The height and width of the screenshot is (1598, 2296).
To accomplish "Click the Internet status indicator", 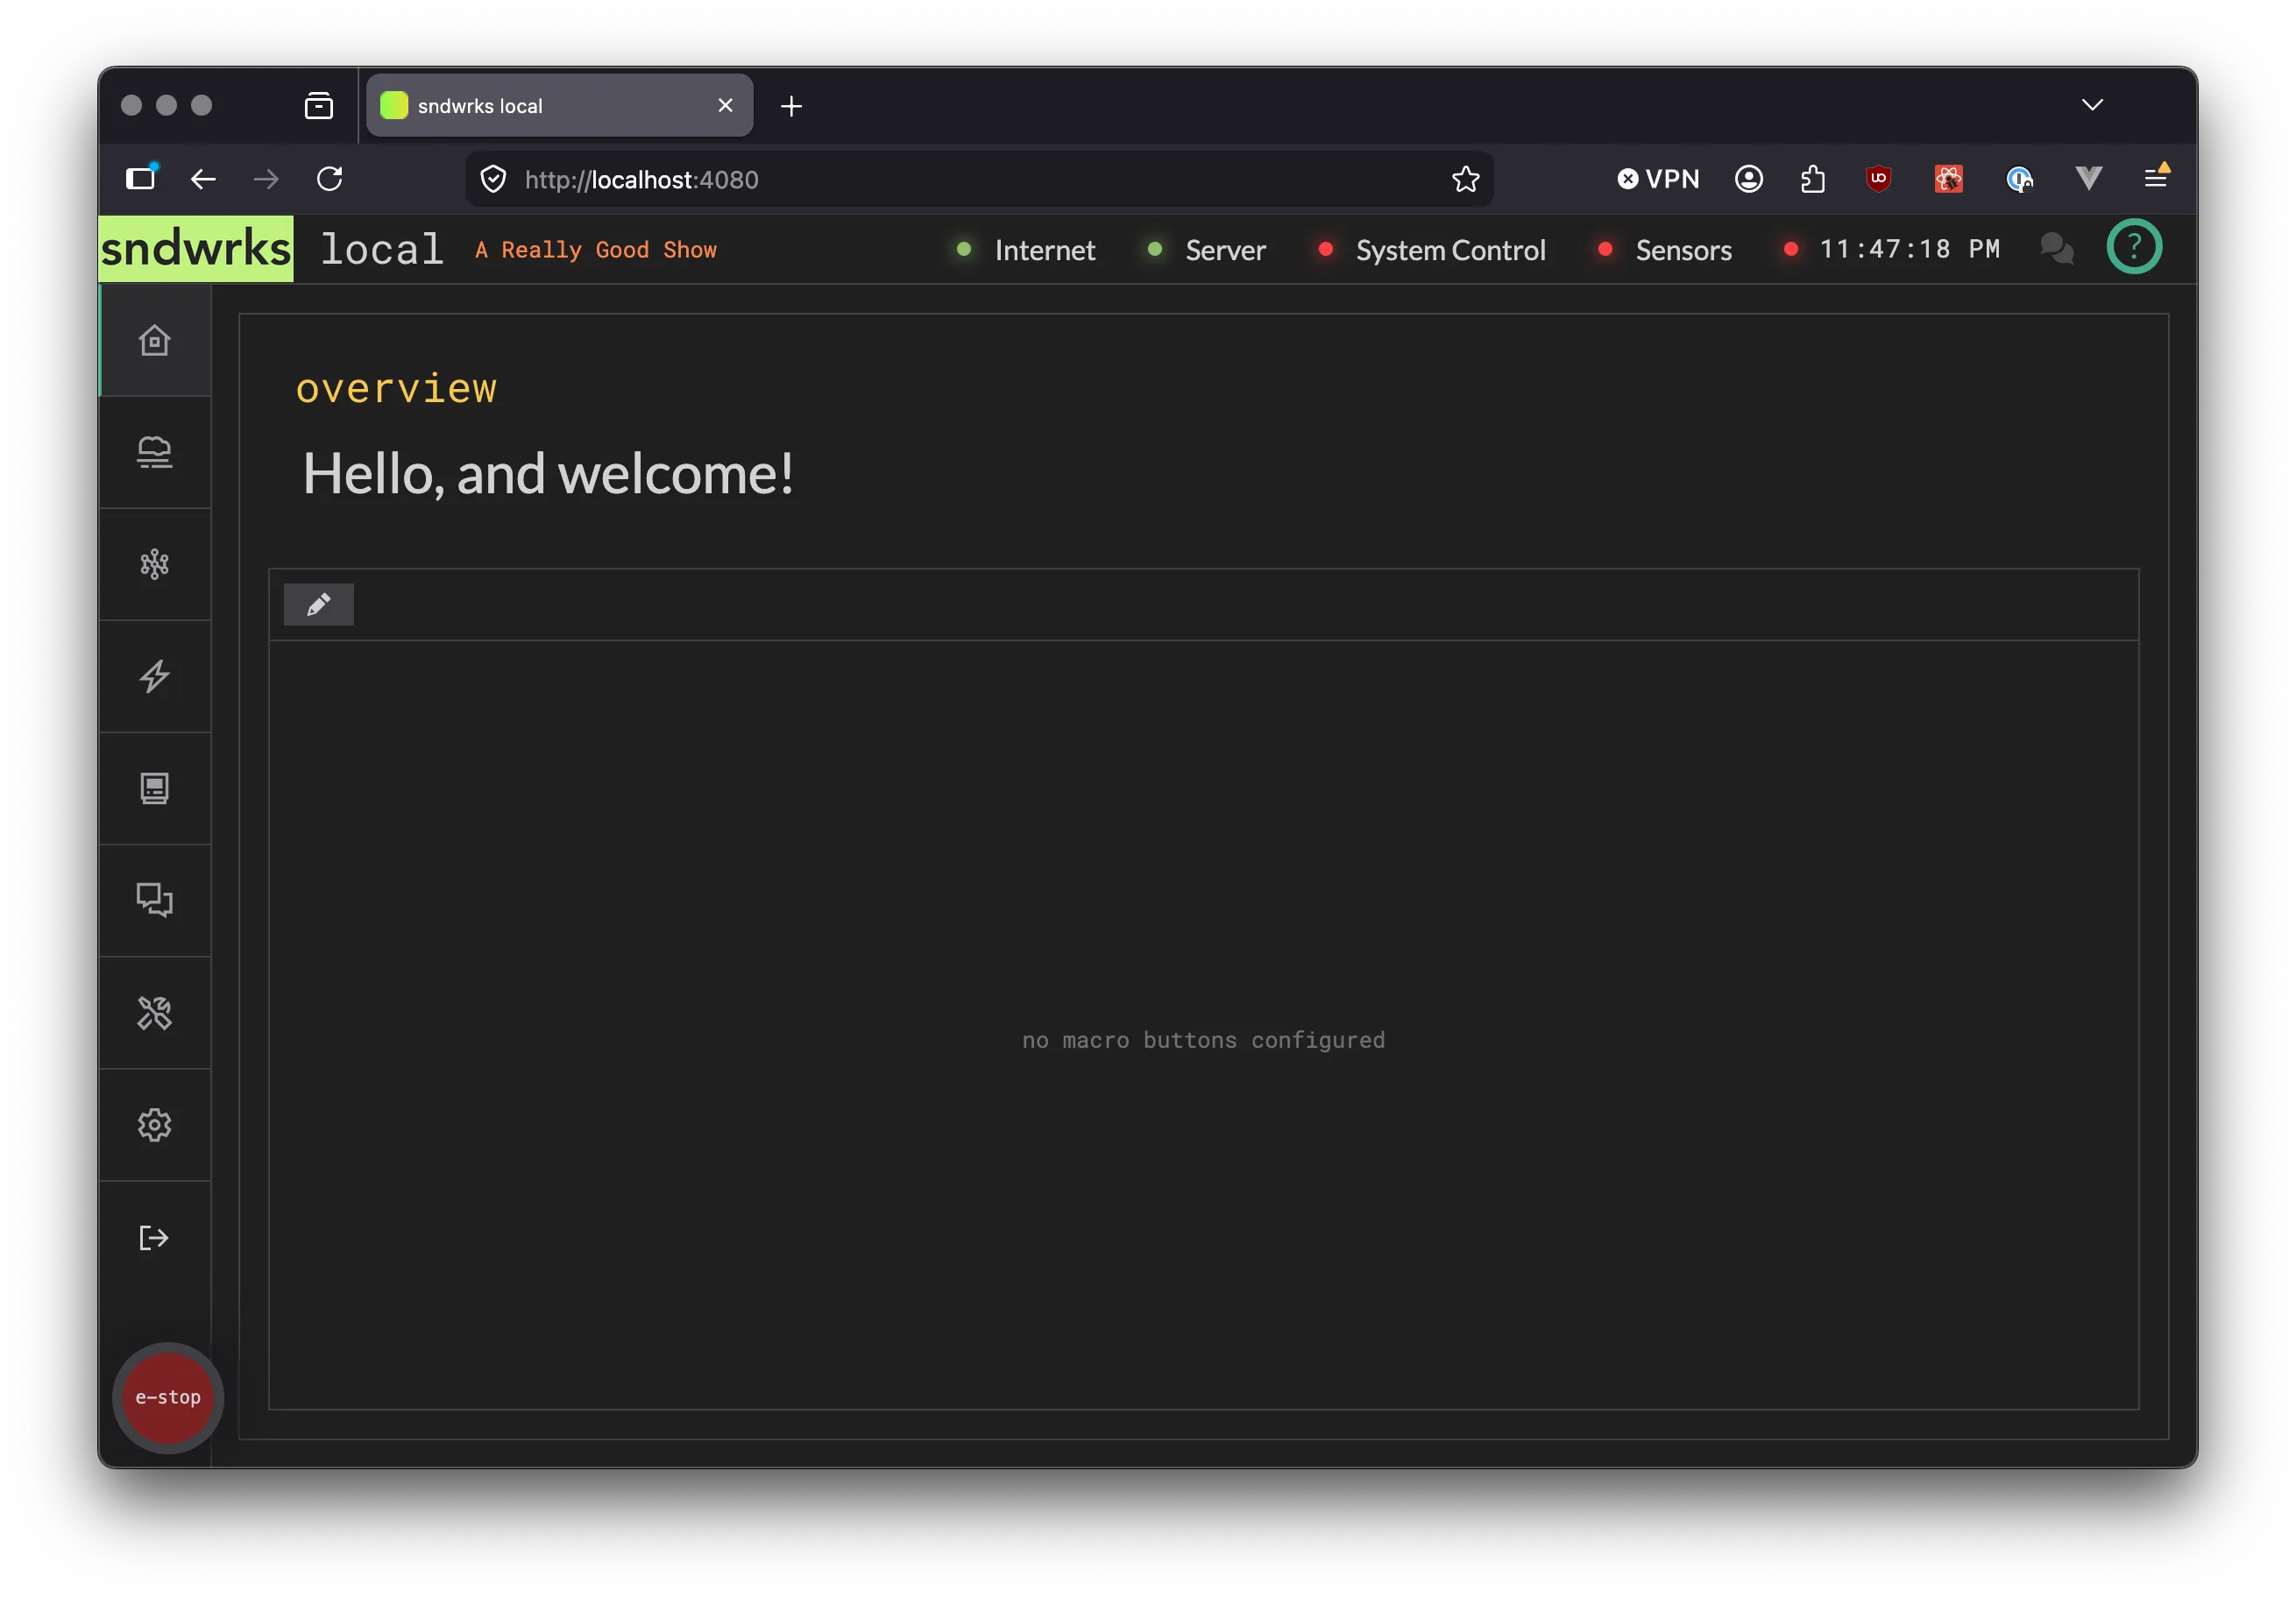I will click(1026, 250).
